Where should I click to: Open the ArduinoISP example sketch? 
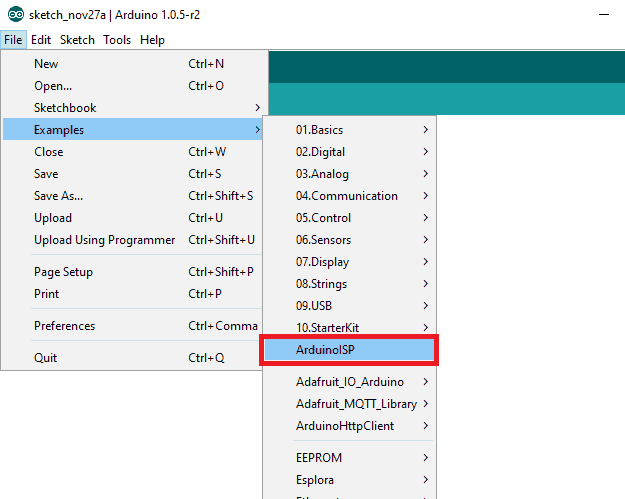click(350, 350)
